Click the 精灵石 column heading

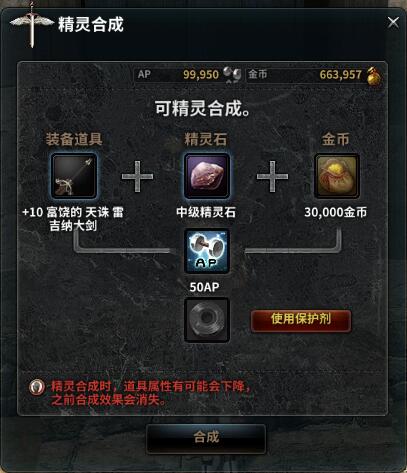[x=206, y=139]
